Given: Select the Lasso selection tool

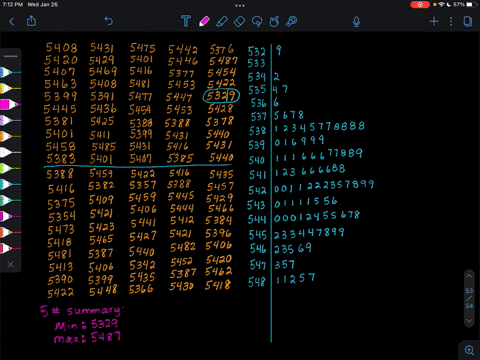Looking at the screenshot, I should click(x=257, y=22).
